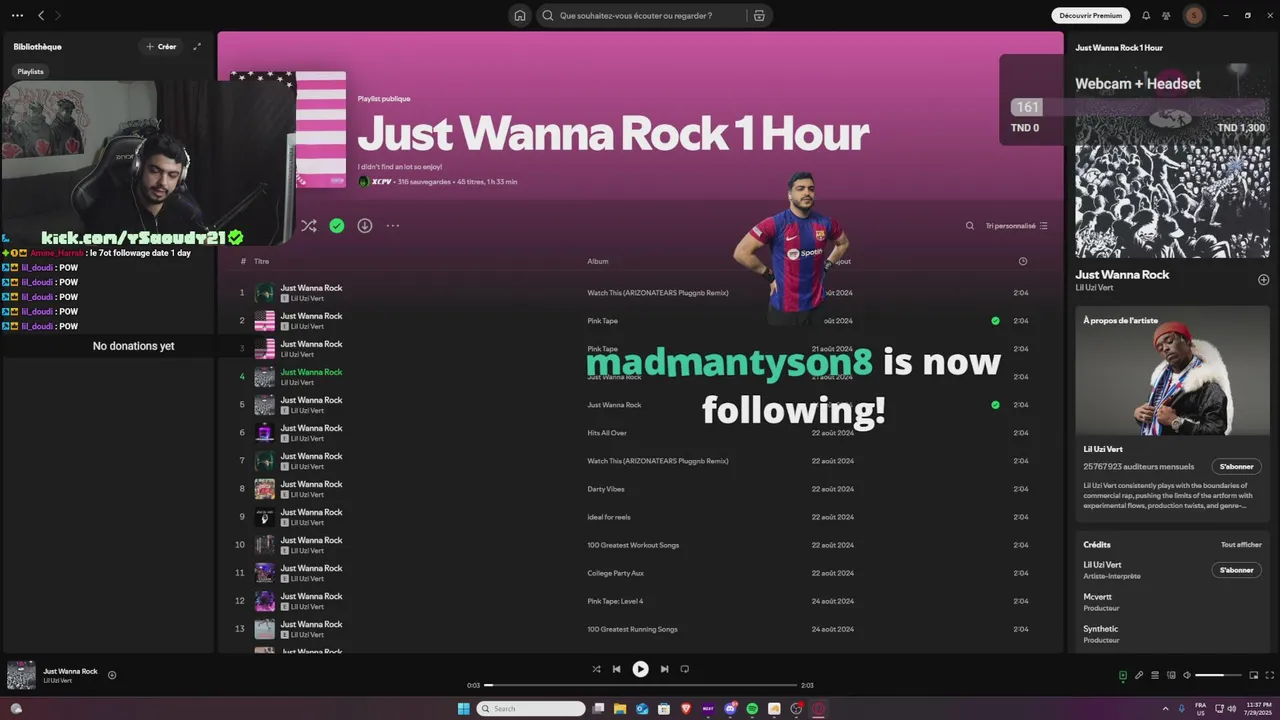Toggle green saved check on track row 5
The image size is (1280, 720).
point(995,405)
